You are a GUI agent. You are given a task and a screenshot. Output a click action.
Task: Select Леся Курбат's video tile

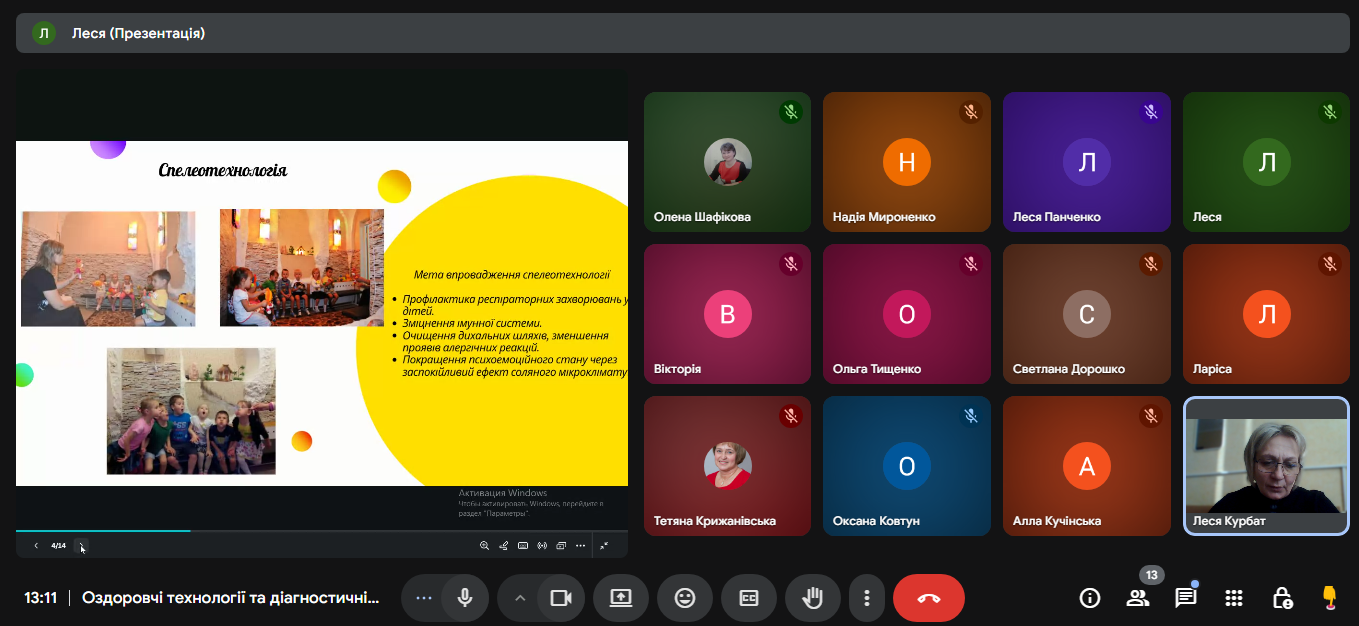(1265, 466)
